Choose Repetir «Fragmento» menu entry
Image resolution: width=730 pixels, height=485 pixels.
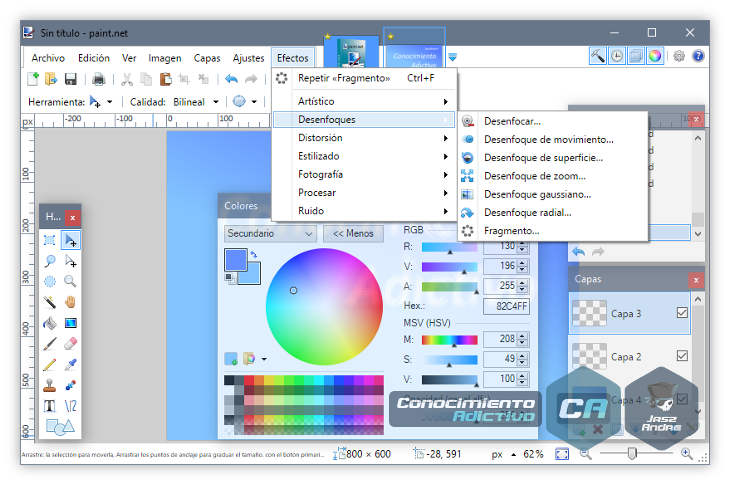364,78
